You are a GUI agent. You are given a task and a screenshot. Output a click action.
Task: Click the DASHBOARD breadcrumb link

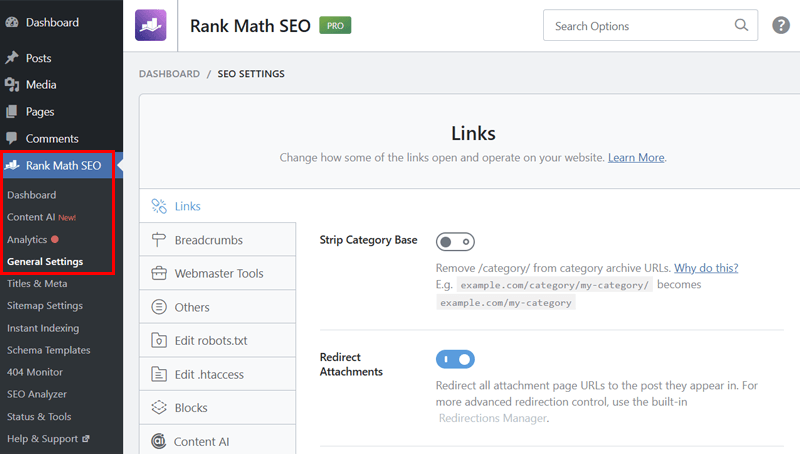coord(169,74)
